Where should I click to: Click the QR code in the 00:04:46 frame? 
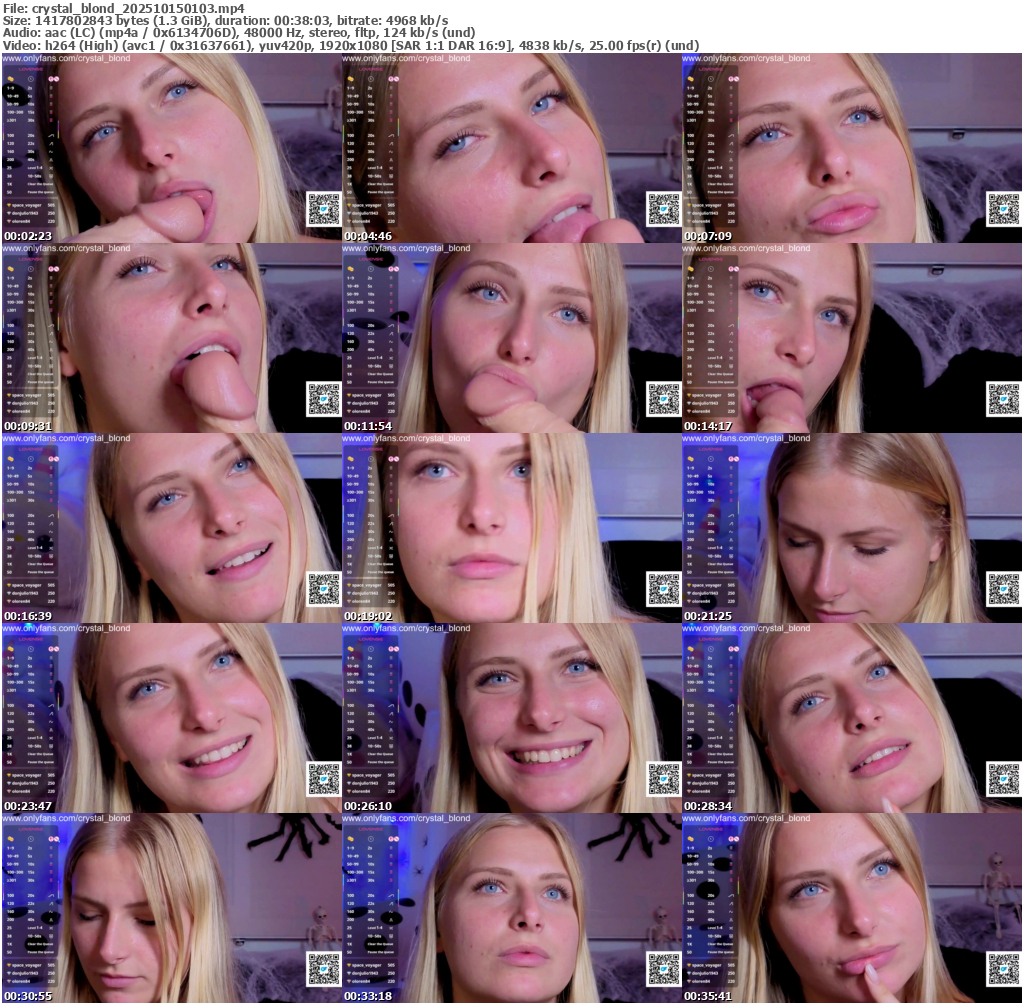(x=663, y=209)
